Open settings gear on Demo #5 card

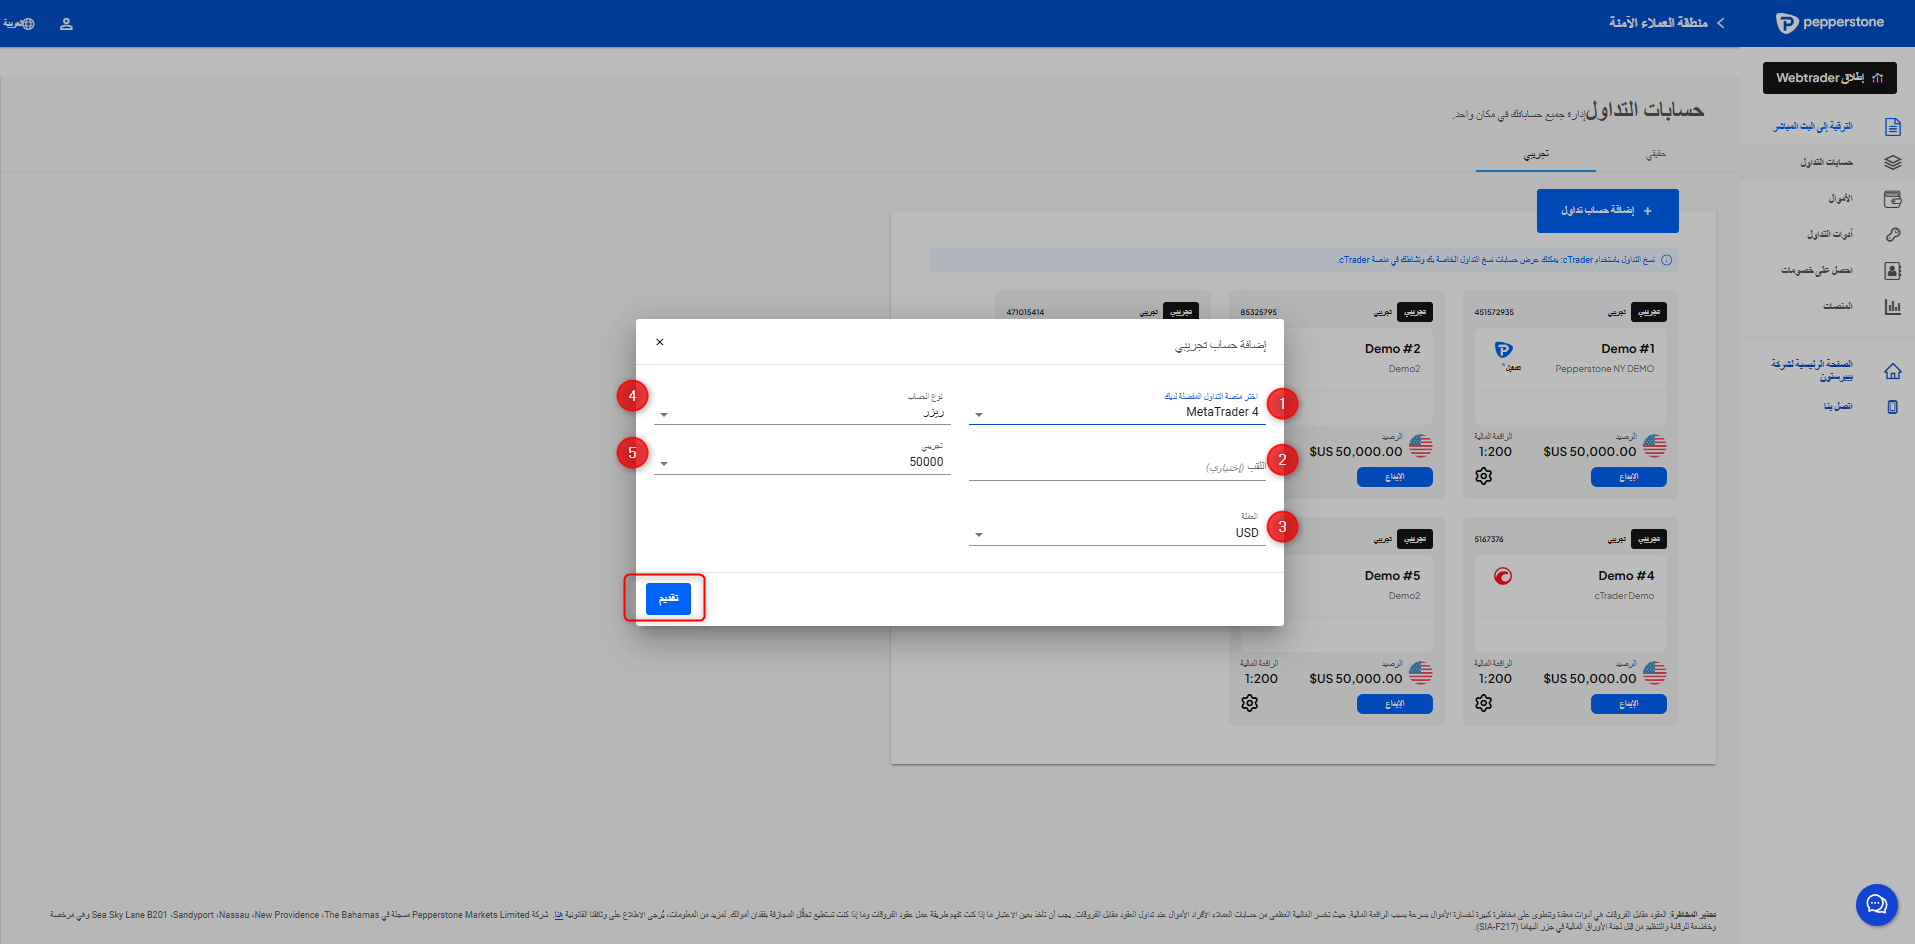pyautogui.click(x=1249, y=703)
